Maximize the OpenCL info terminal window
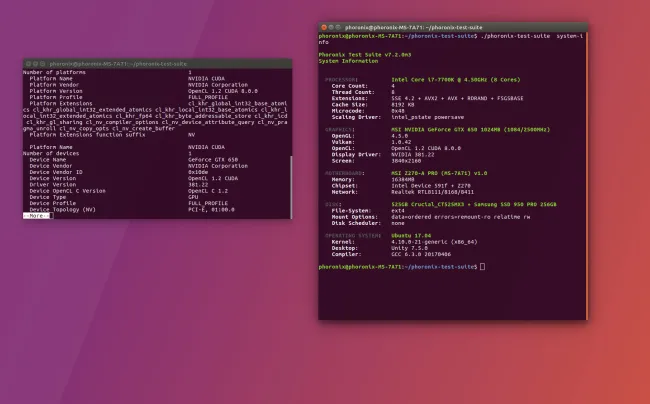The width and height of the screenshot is (650, 404). [x=43, y=64]
